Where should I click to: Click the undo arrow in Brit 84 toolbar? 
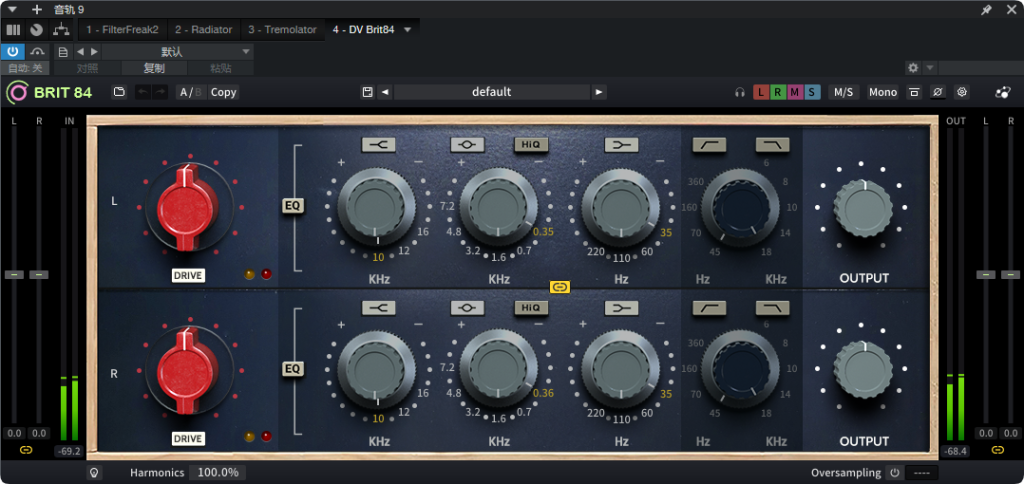143,92
